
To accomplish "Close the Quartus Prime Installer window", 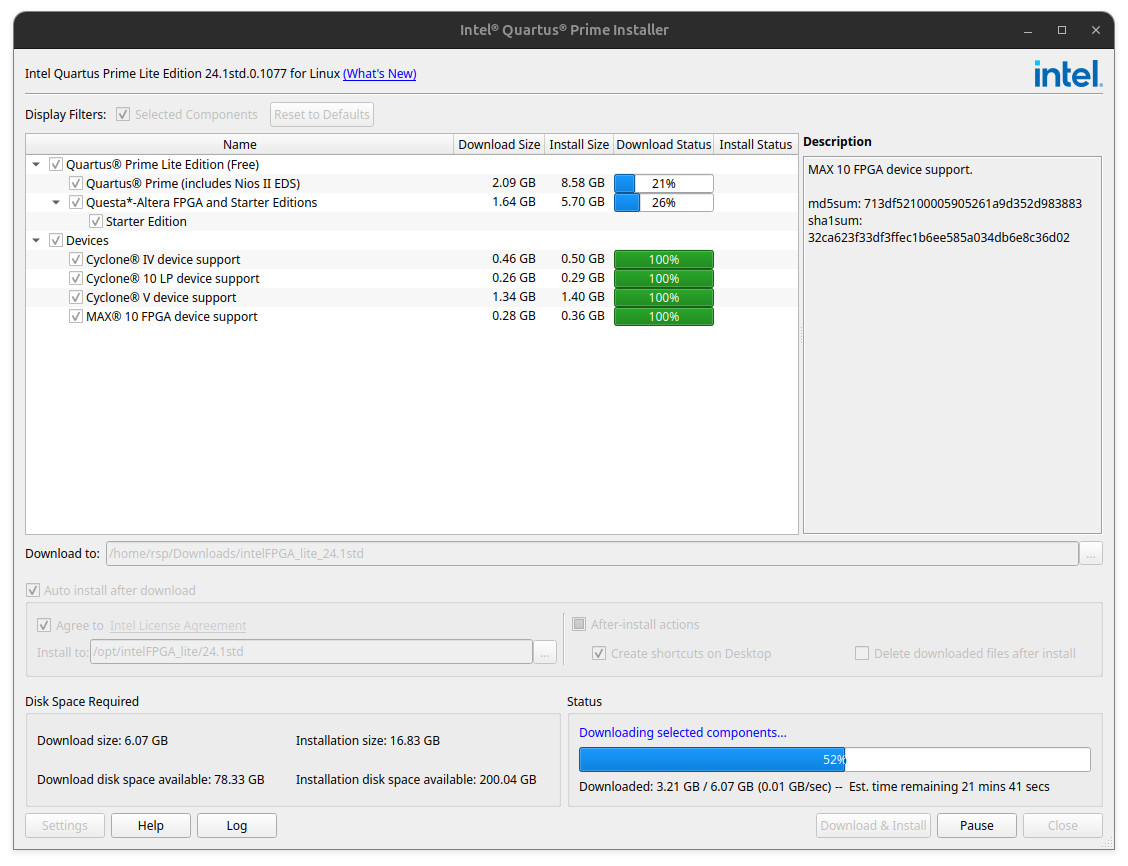I will pos(1094,30).
